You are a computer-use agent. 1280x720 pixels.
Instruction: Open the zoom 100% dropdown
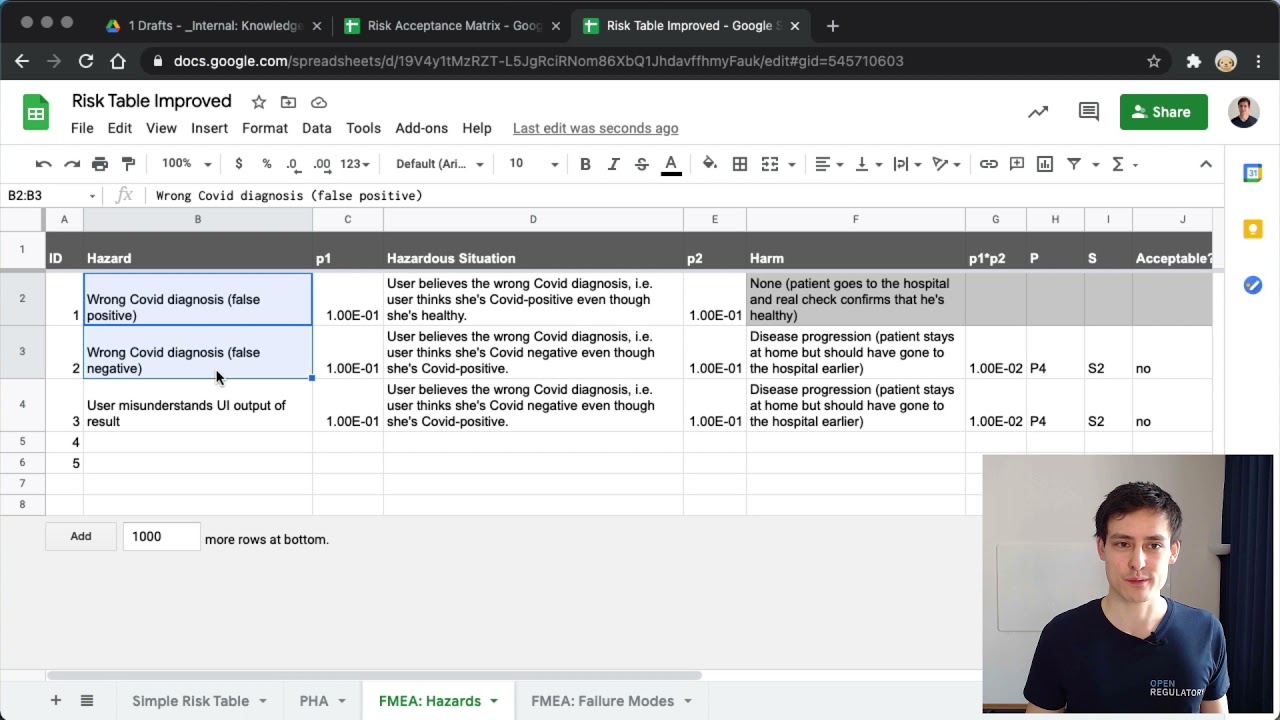186,164
